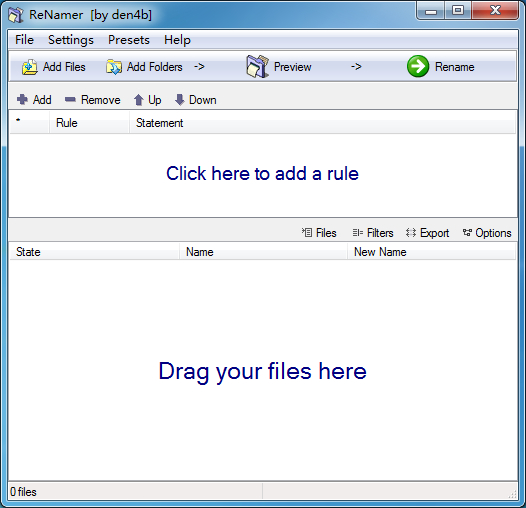Click the Rename label
The image size is (526, 508).
click(455, 67)
